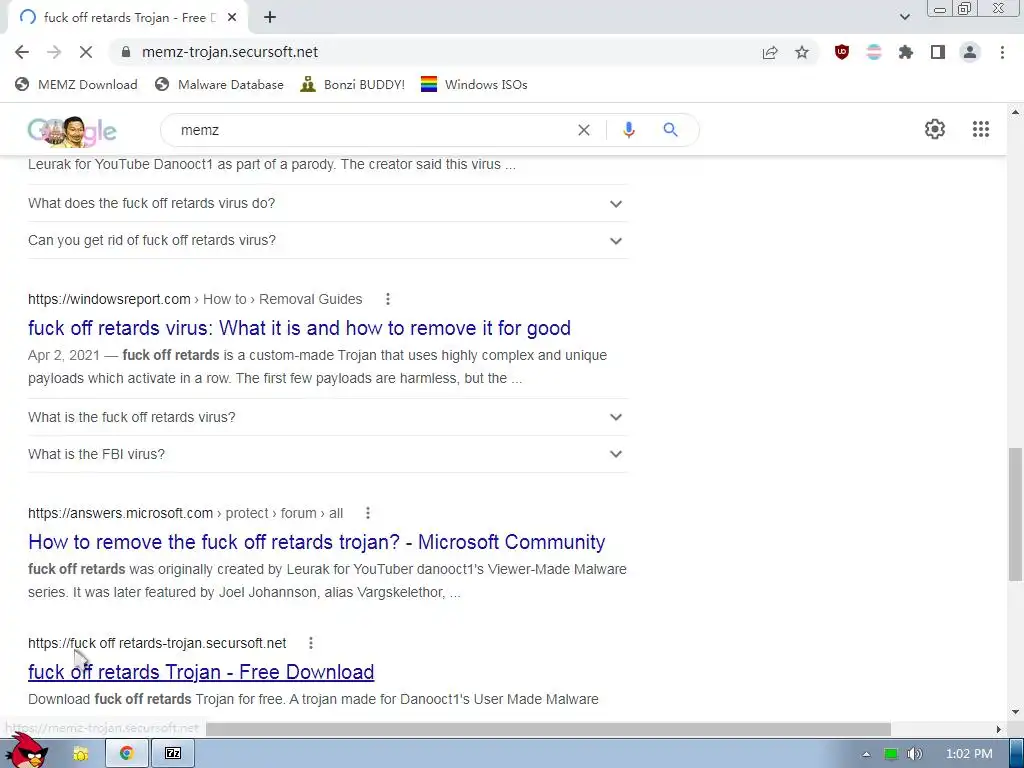The image size is (1024, 768).
Task: Click the https://windowsreport.com breadcrumb text
Action: click(109, 299)
